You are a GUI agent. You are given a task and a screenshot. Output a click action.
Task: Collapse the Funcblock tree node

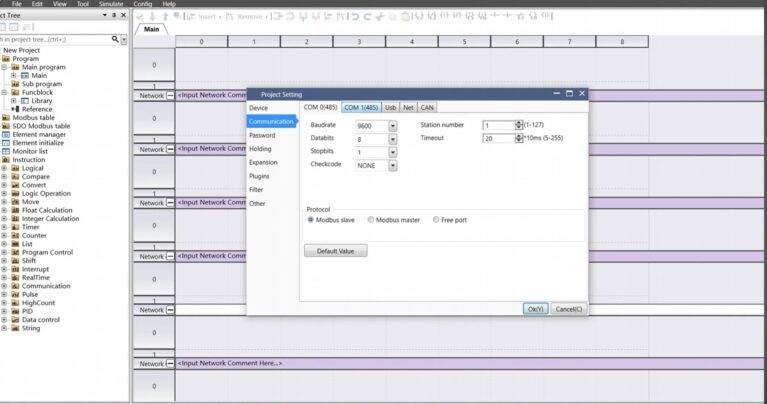(4, 92)
